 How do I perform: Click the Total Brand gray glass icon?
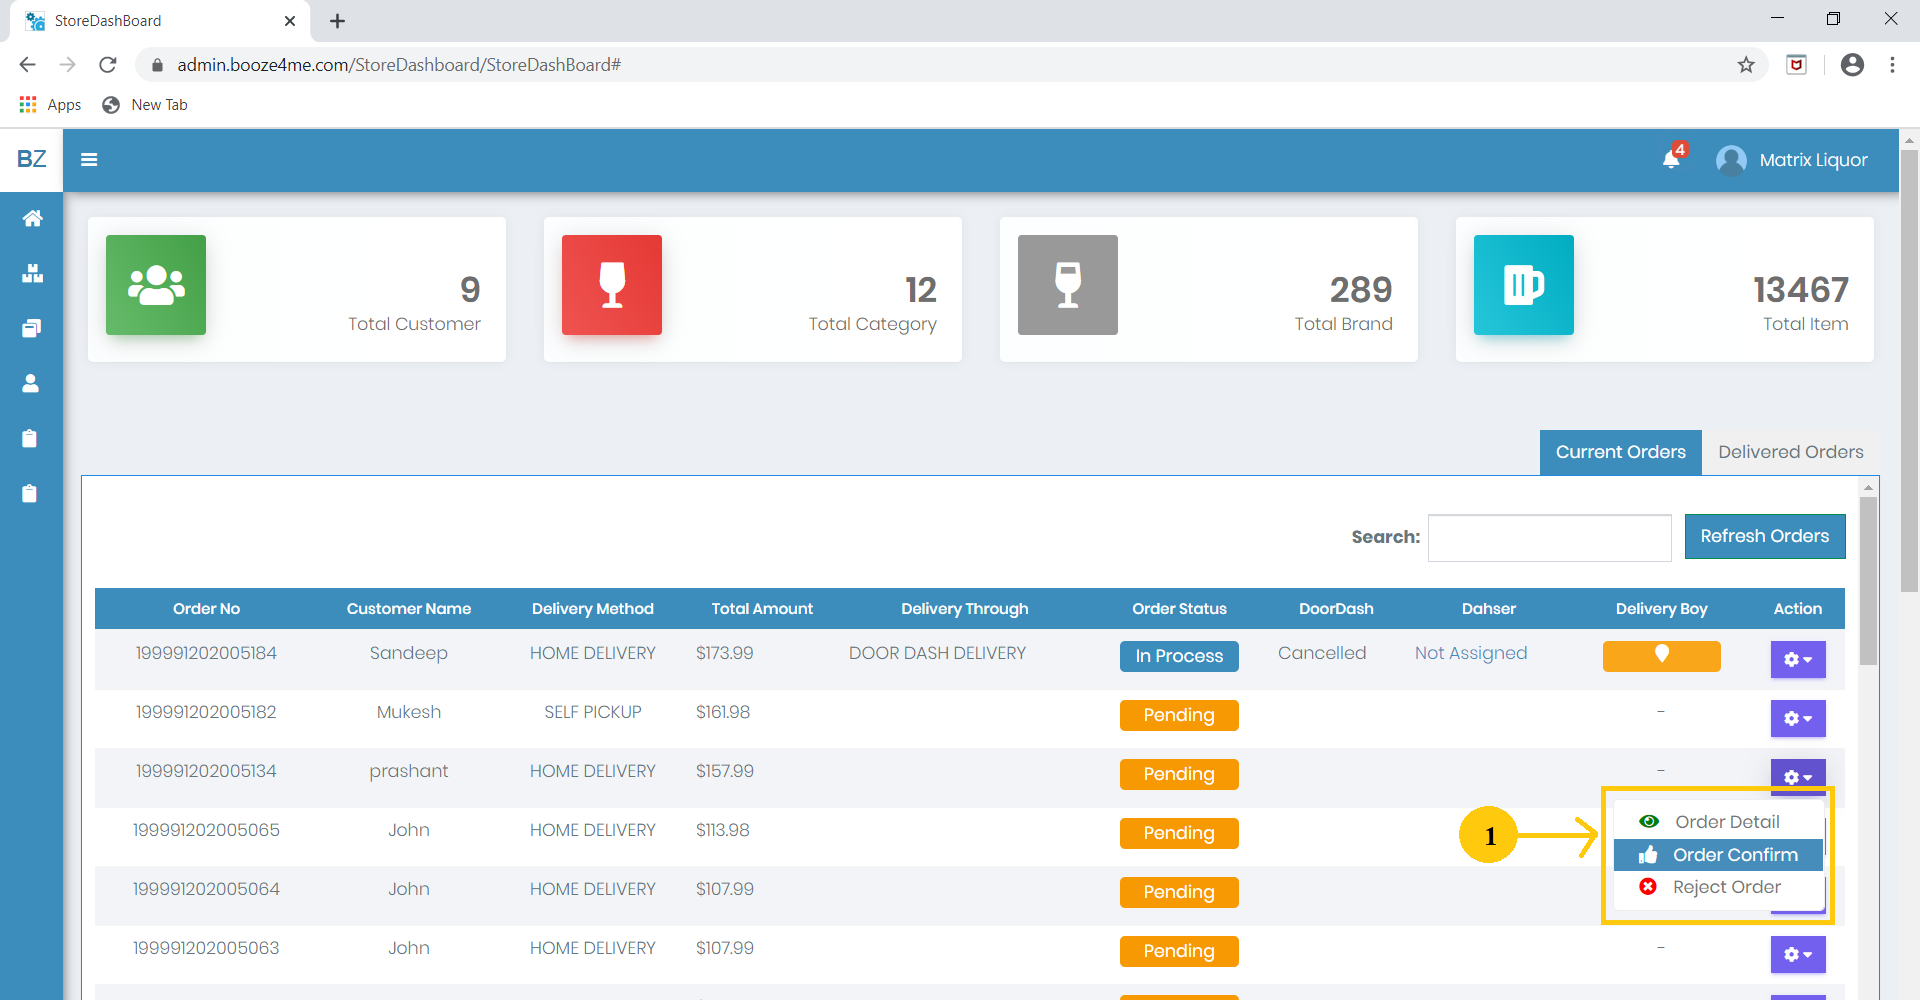coord(1068,285)
